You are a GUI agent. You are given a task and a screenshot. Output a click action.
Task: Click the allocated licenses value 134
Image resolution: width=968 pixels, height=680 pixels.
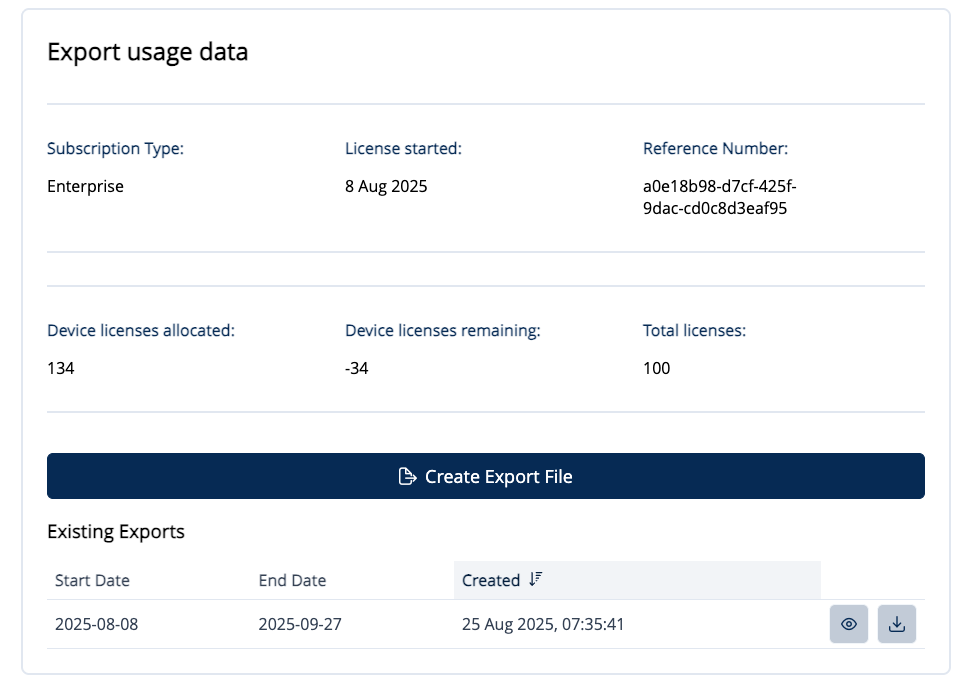tap(61, 368)
